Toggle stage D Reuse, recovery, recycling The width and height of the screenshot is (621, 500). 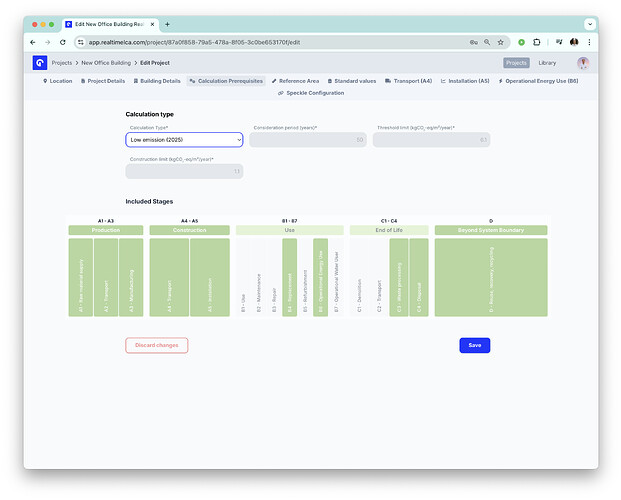491,277
